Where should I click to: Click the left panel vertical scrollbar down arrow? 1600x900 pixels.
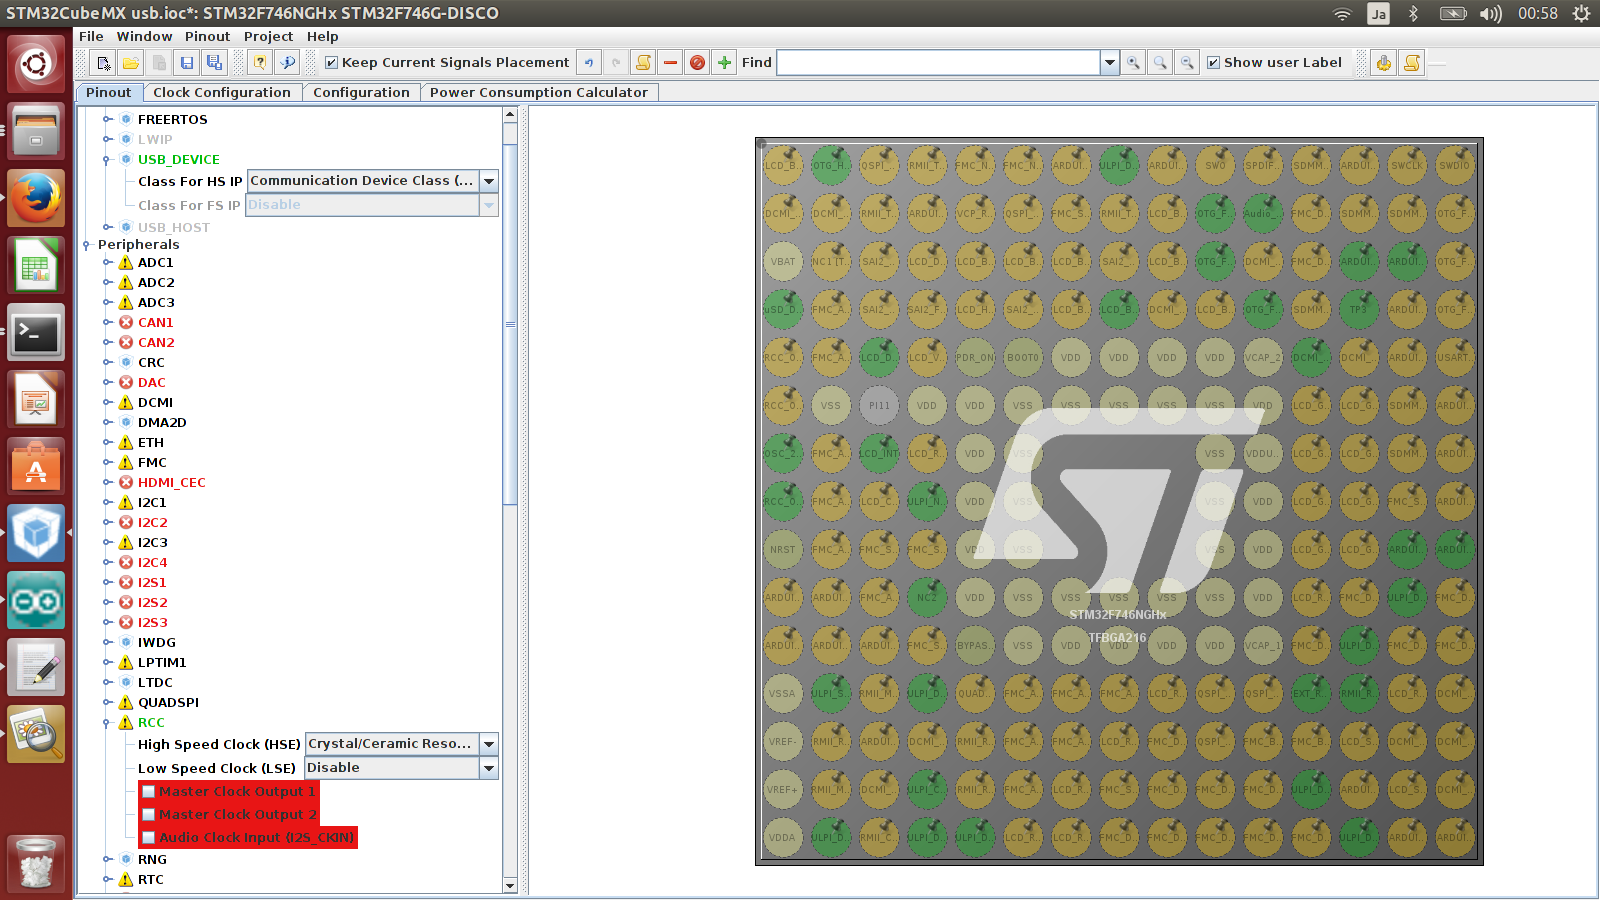click(510, 885)
